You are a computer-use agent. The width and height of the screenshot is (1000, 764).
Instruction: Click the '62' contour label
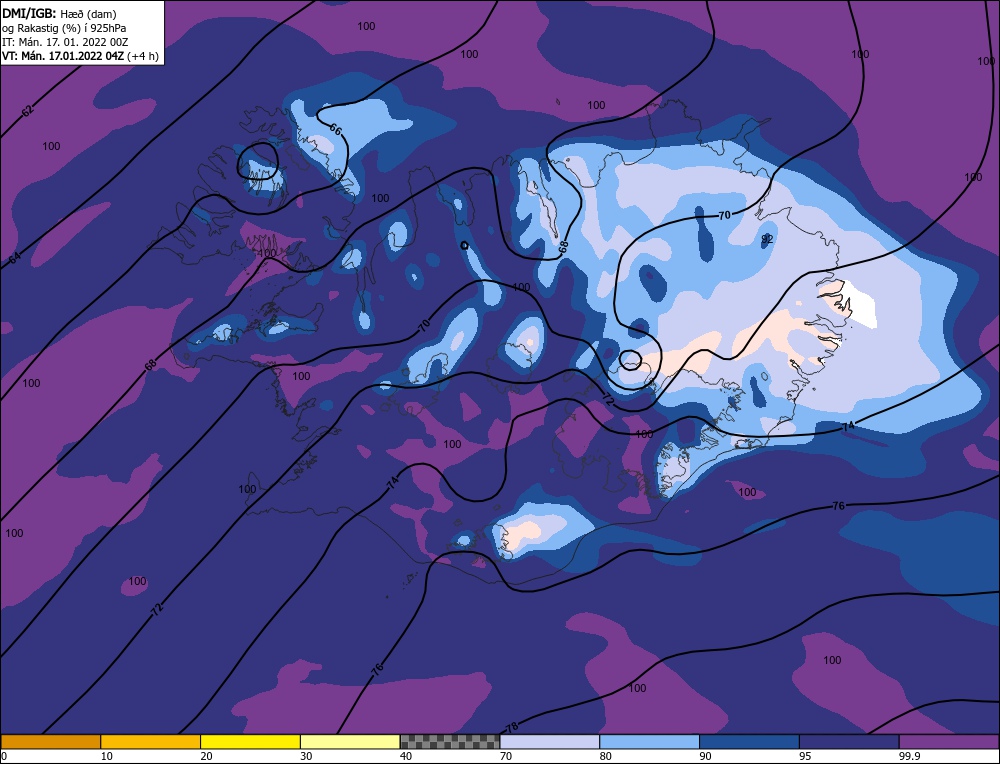coord(27,112)
